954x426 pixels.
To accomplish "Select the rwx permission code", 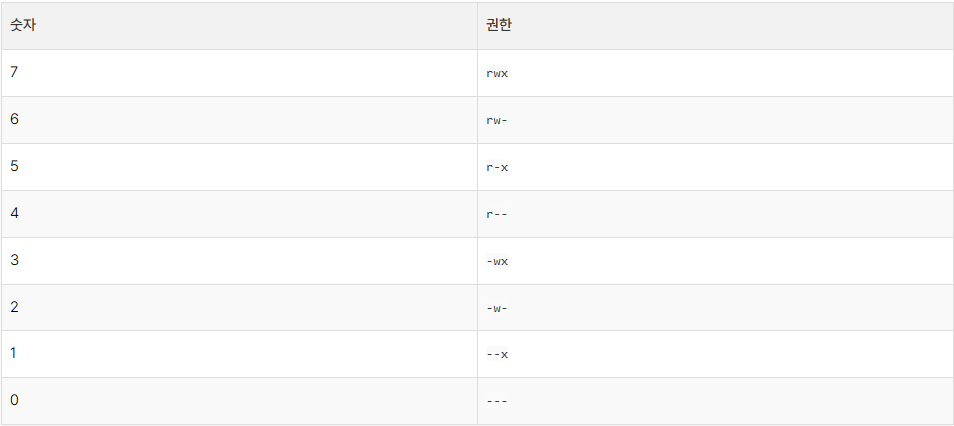I will 497,74.
